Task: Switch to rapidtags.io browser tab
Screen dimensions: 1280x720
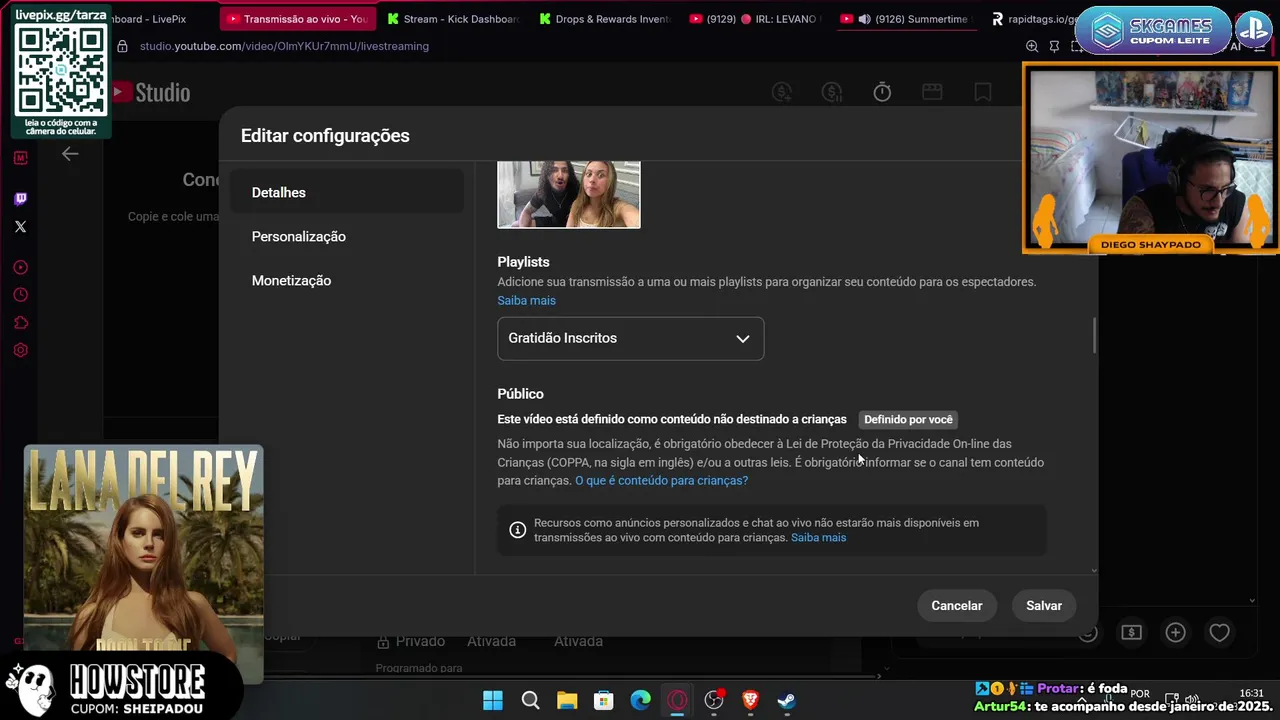Action: (1035, 19)
